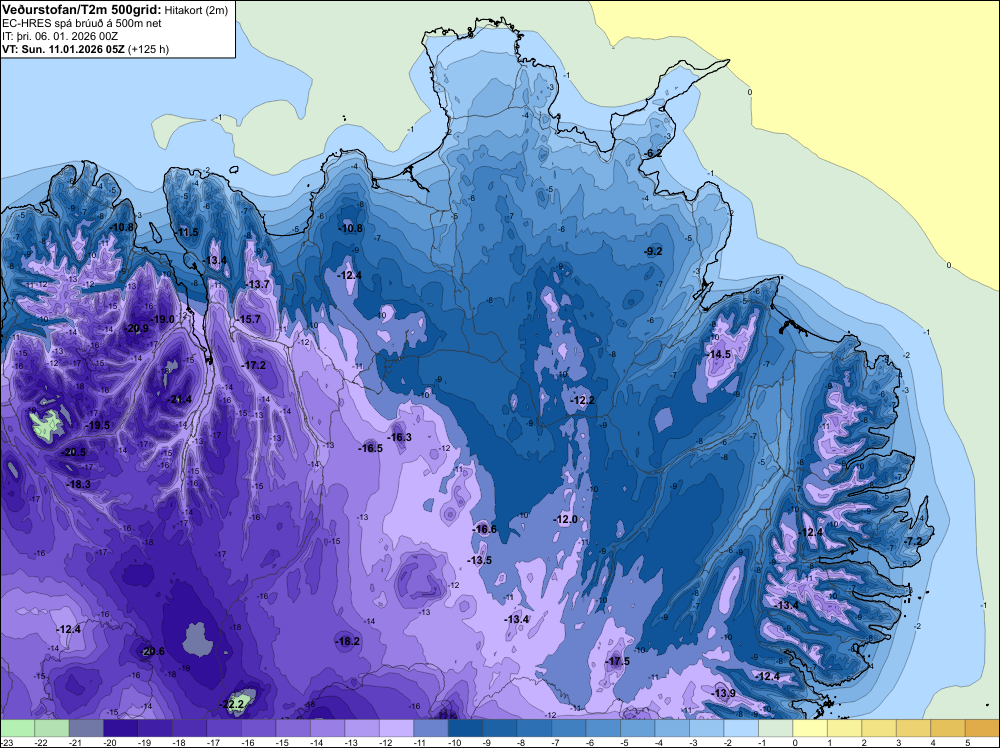Click the initial time 'IT: þri. 06. 01. 2026 00Z'

[60, 36]
